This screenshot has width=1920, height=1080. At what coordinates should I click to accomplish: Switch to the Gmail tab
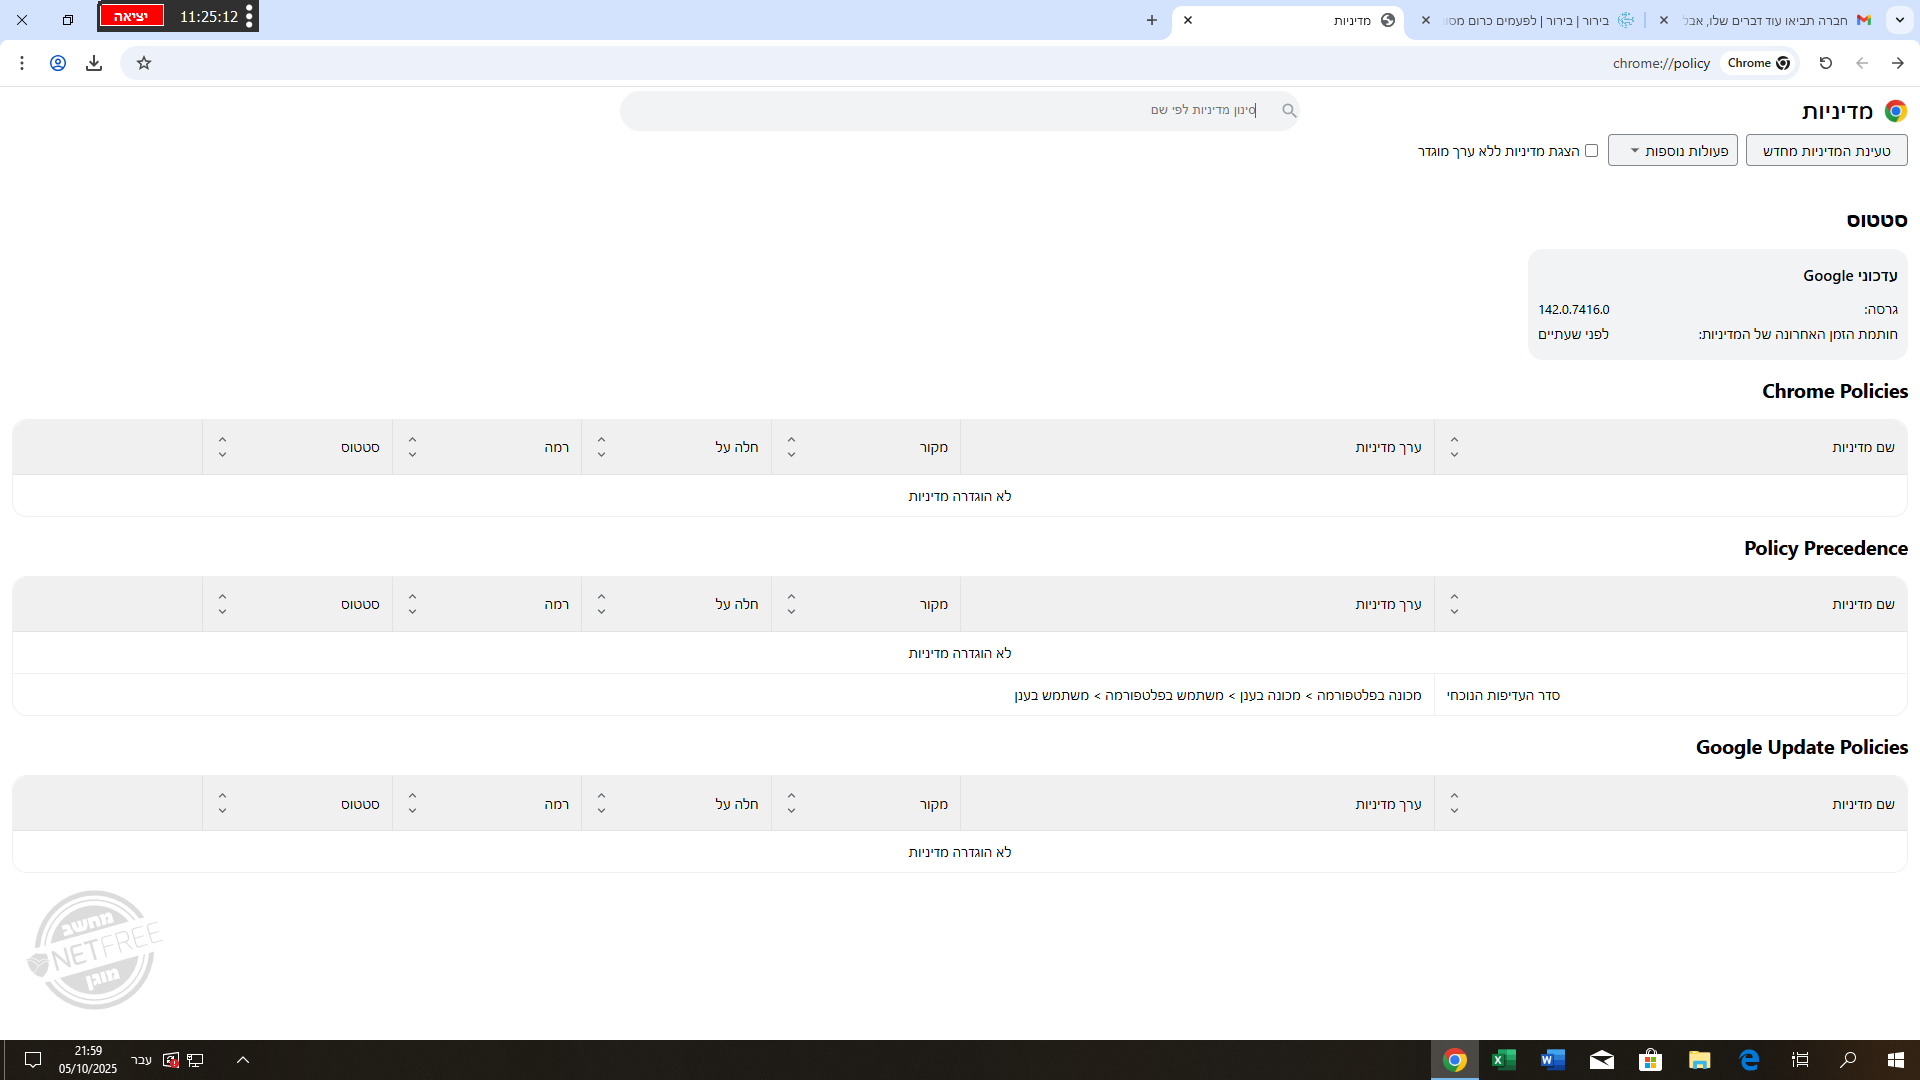[1770, 20]
